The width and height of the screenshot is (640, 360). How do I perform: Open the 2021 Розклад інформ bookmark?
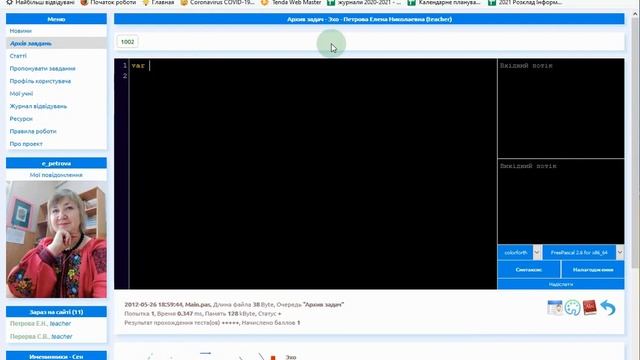coord(525,2)
